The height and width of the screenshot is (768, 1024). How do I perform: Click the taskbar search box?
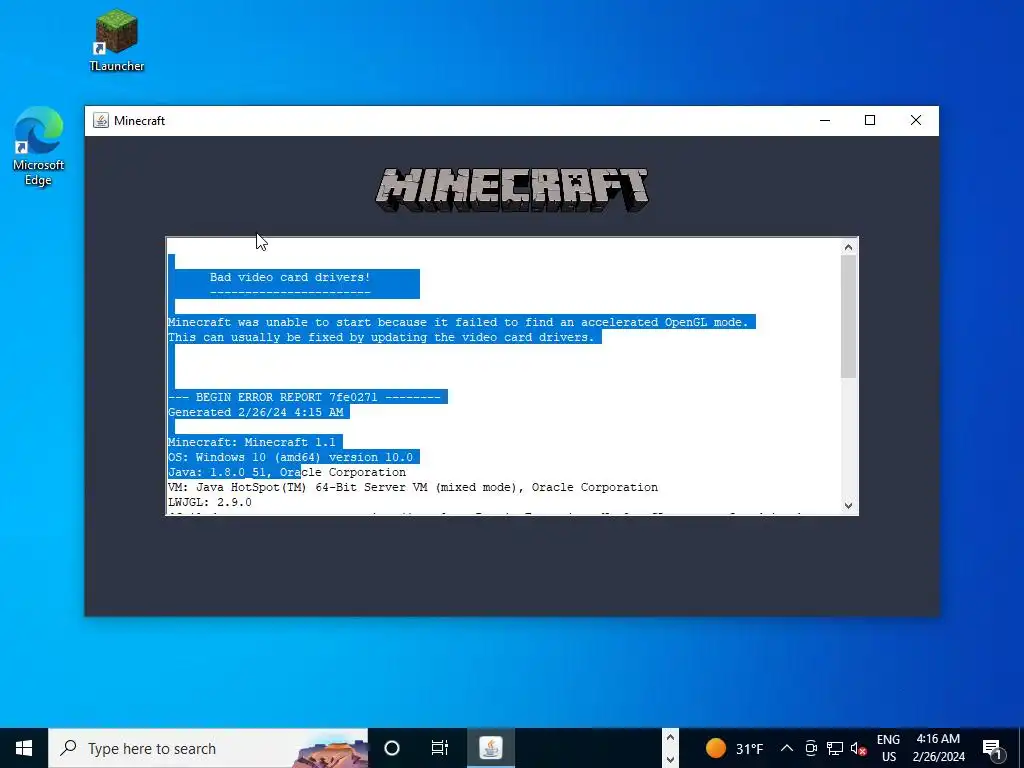point(208,748)
